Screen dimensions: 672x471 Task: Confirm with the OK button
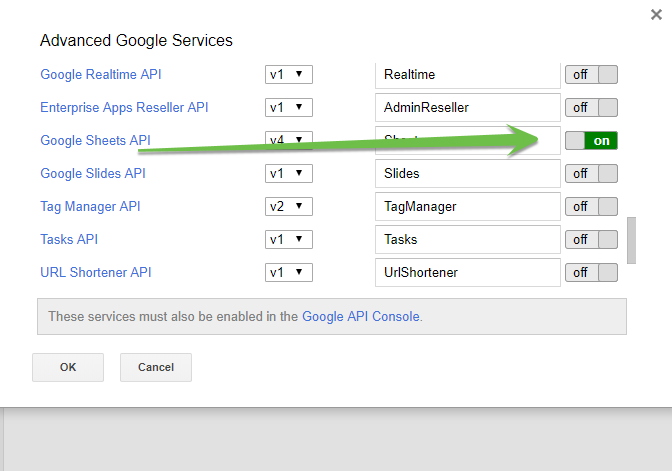pos(68,367)
